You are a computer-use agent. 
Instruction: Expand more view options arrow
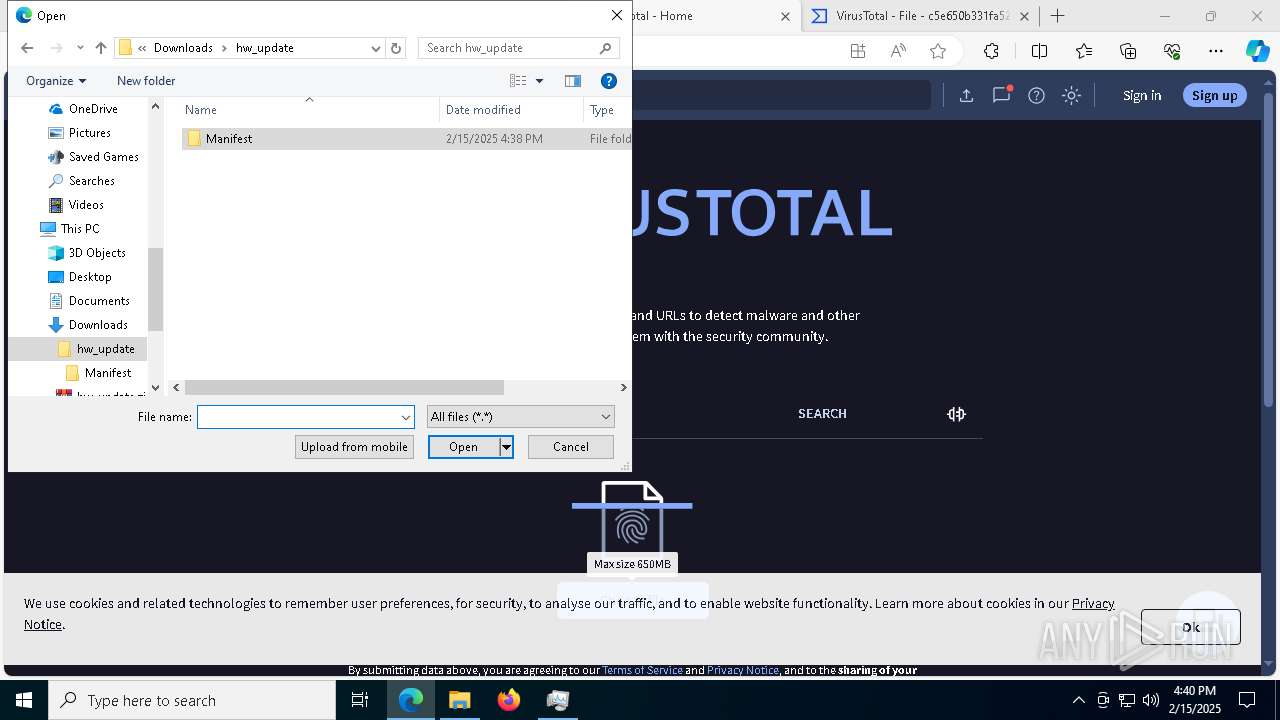tap(539, 81)
